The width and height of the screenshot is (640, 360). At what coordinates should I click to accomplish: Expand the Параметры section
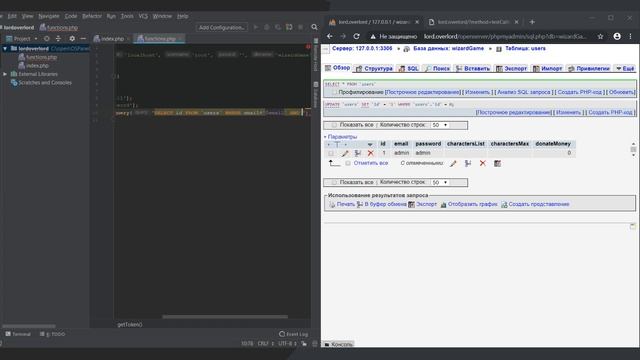coord(341,137)
